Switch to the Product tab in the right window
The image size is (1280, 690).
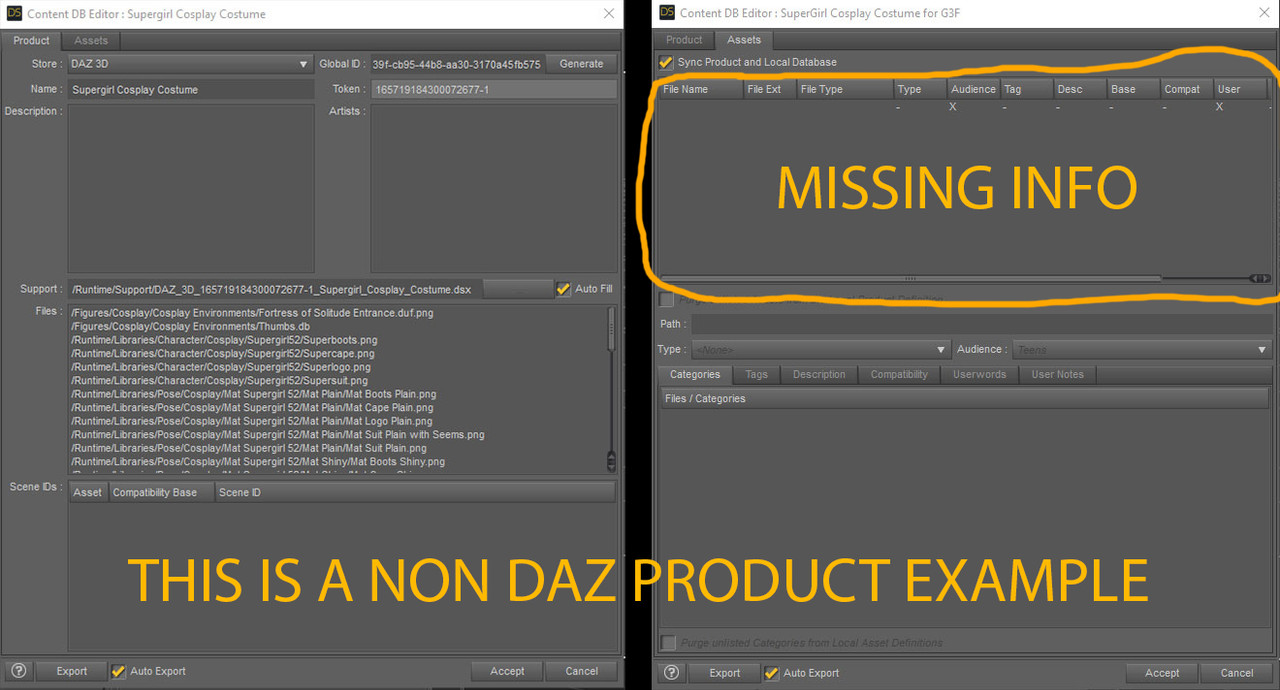[x=684, y=40]
